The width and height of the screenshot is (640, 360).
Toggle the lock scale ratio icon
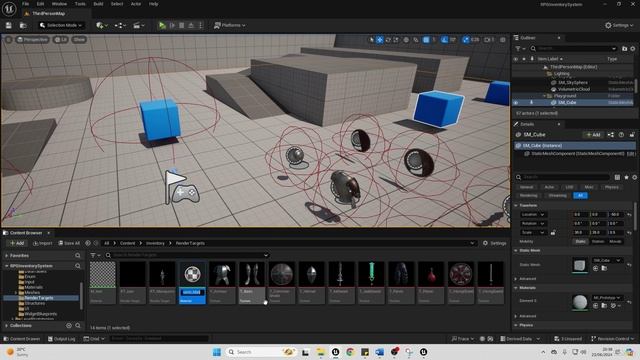pyautogui.click(x=553, y=233)
